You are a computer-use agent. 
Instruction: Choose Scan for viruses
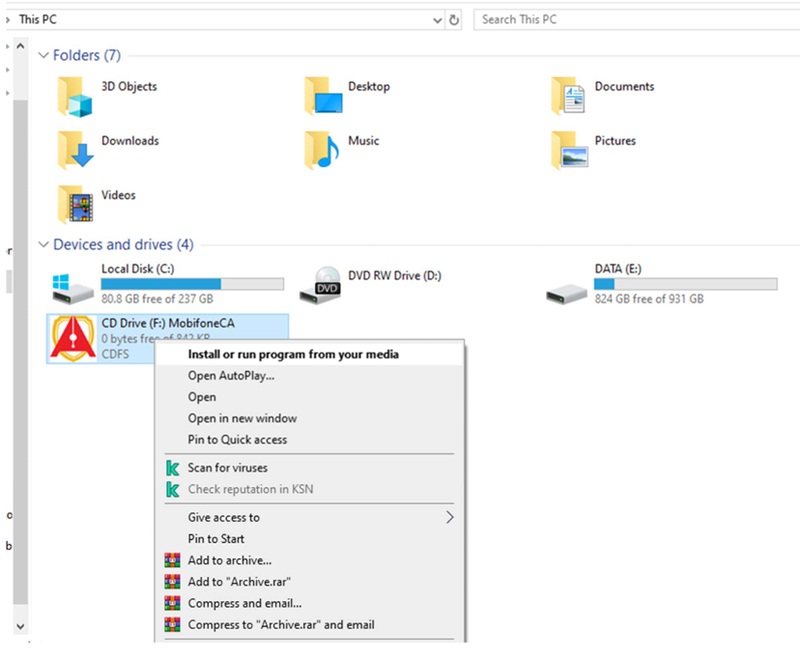coord(310,468)
